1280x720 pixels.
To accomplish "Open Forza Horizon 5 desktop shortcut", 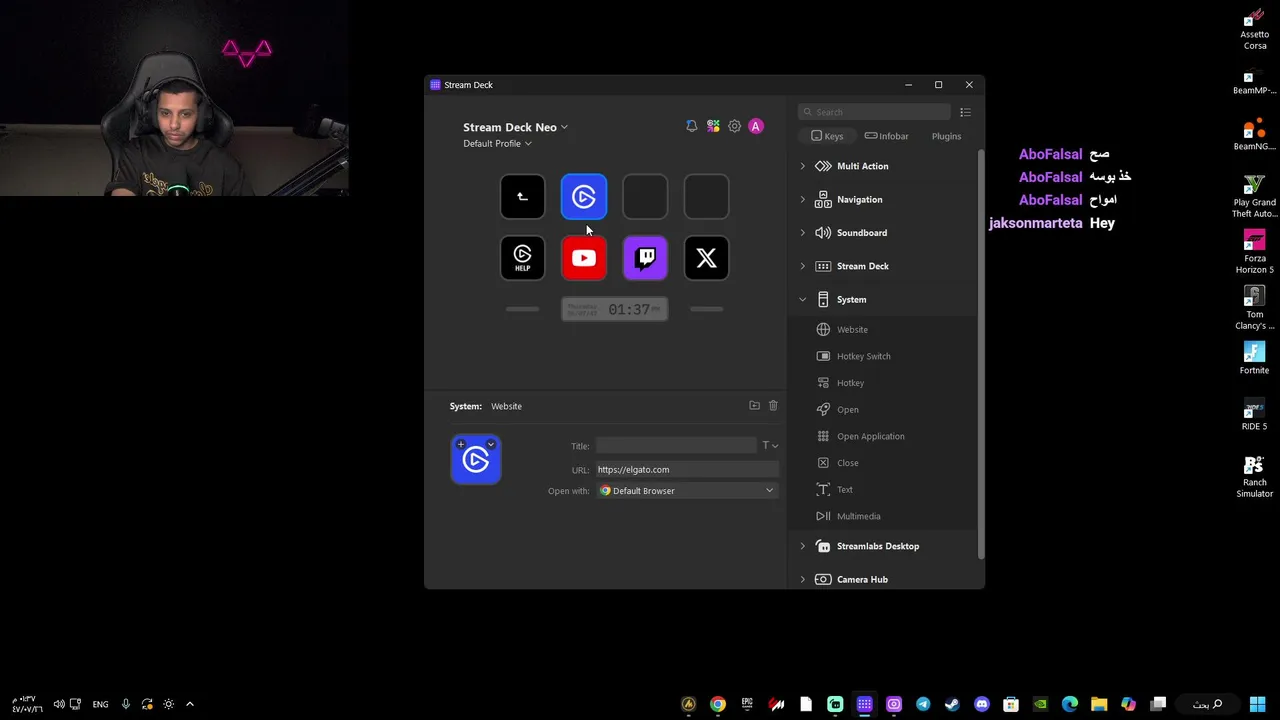I will [1255, 252].
